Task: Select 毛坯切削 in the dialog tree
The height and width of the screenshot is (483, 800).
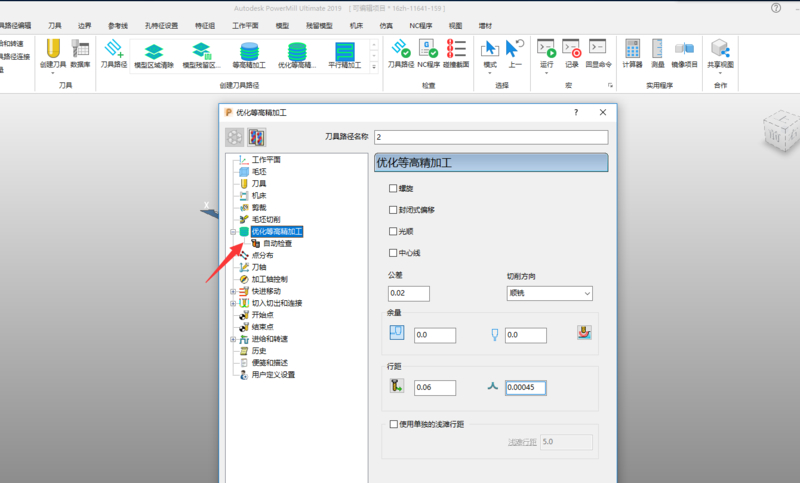Action: pos(266,219)
